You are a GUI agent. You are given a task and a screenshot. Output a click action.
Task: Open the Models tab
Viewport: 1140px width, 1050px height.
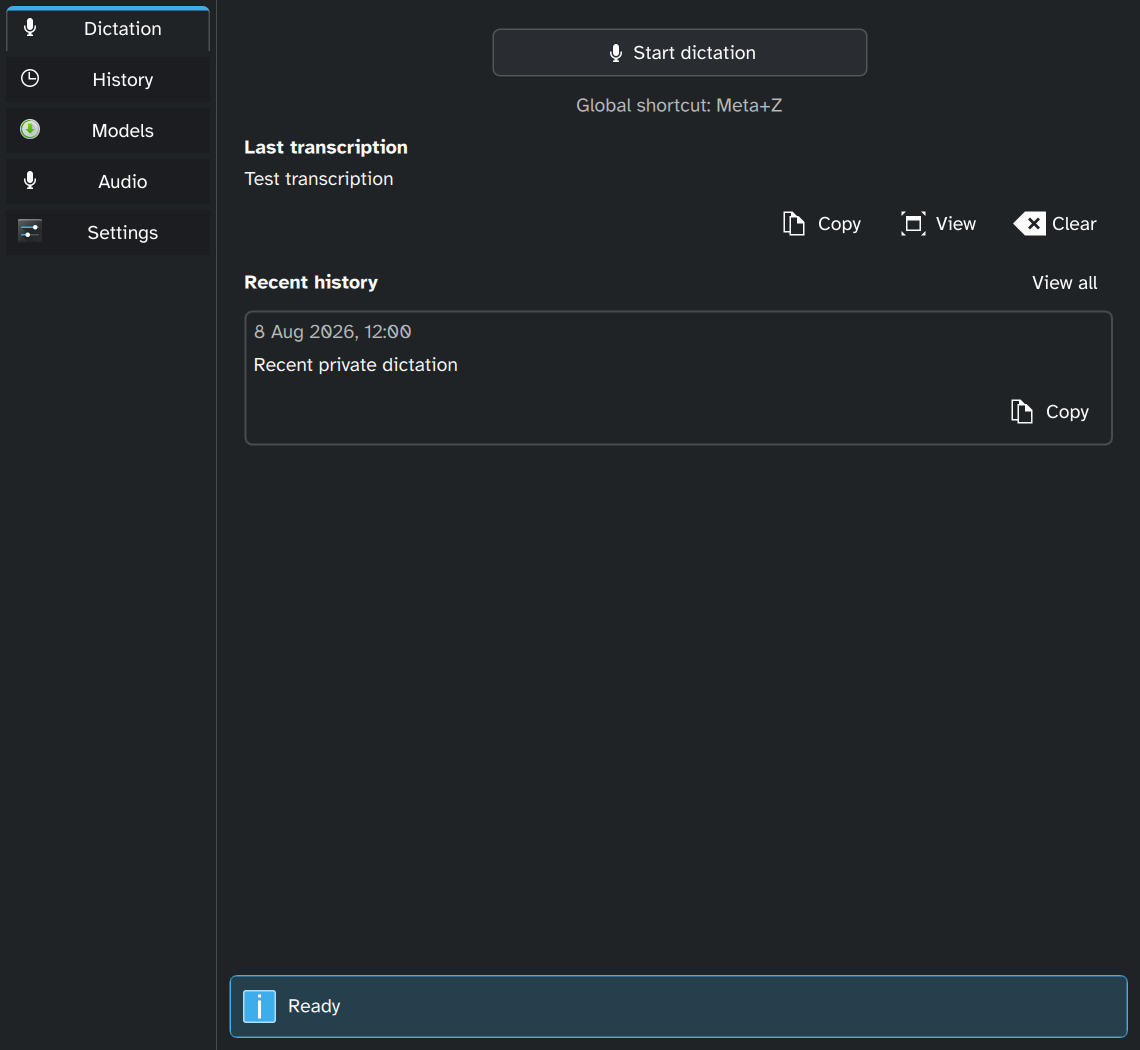coord(108,130)
